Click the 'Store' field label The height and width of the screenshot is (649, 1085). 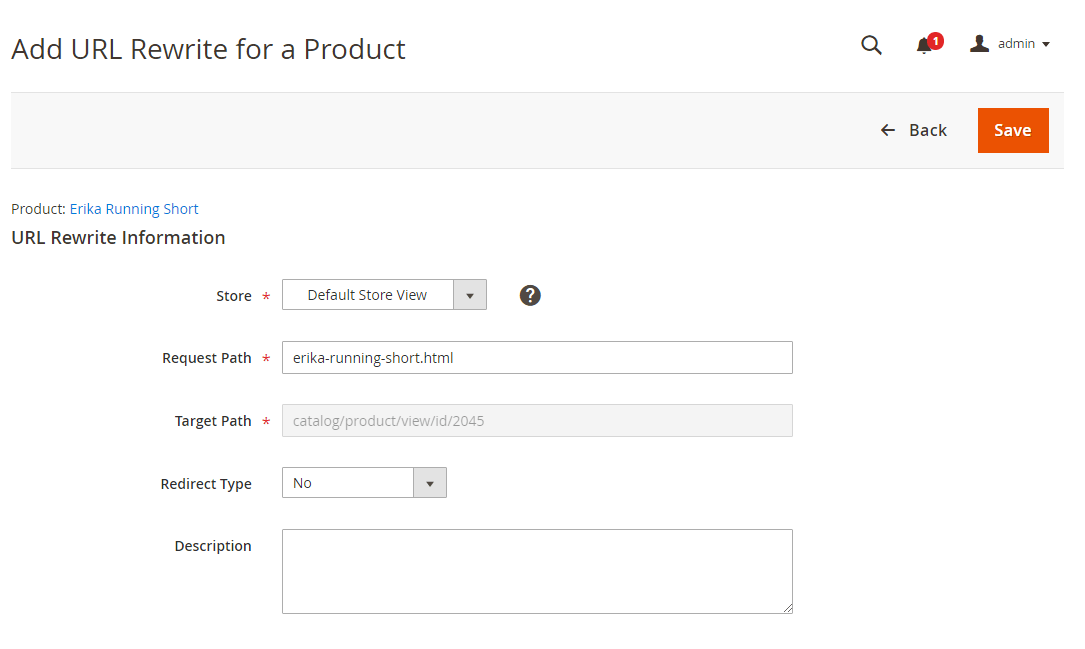point(233,296)
